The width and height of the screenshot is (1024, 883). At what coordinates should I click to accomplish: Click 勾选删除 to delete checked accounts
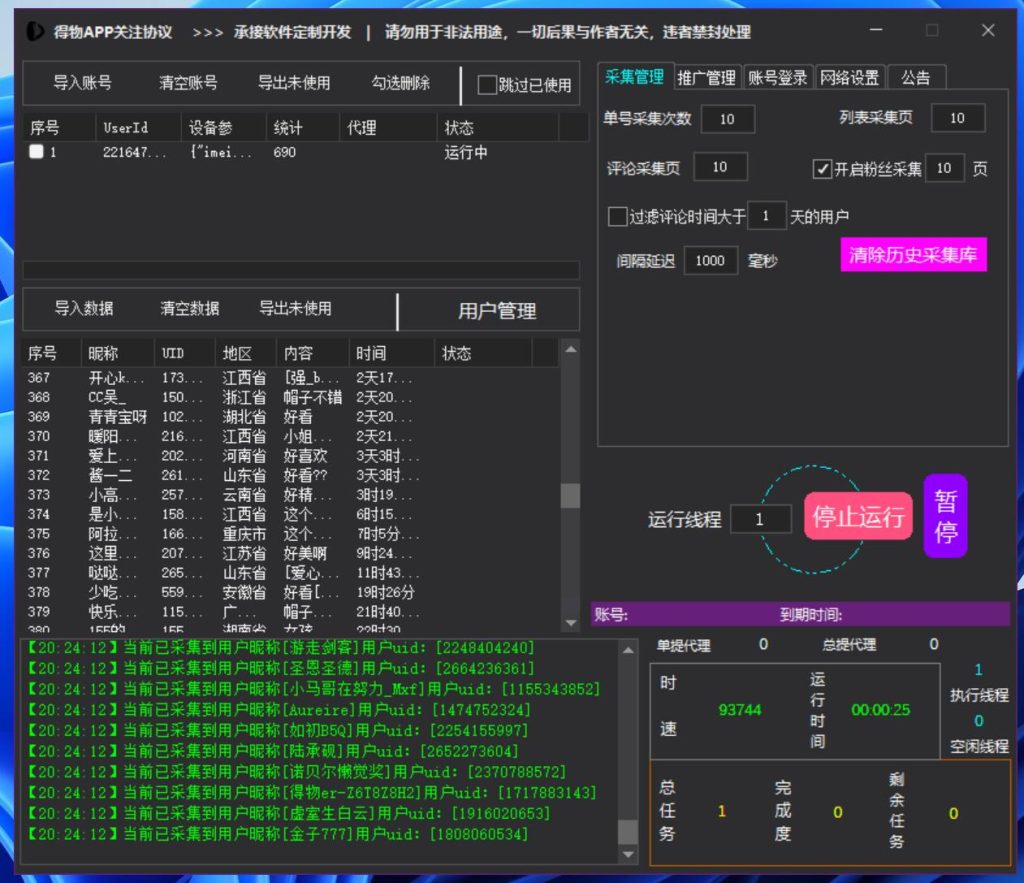pos(400,83)
